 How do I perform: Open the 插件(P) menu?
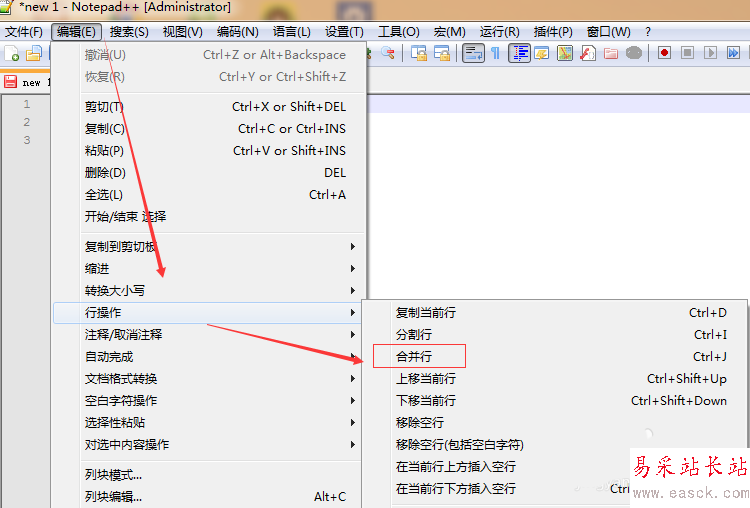553,32
